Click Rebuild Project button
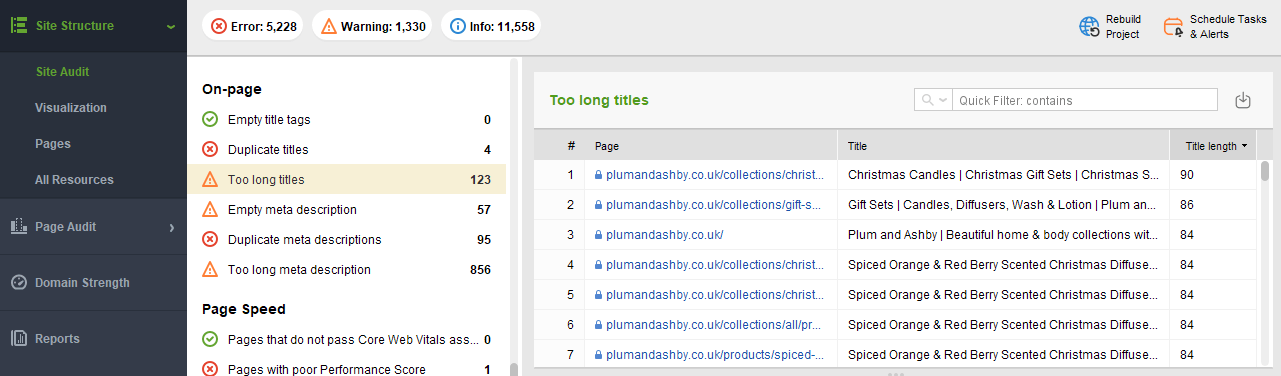1281x376 pixels. (1110, 27)
